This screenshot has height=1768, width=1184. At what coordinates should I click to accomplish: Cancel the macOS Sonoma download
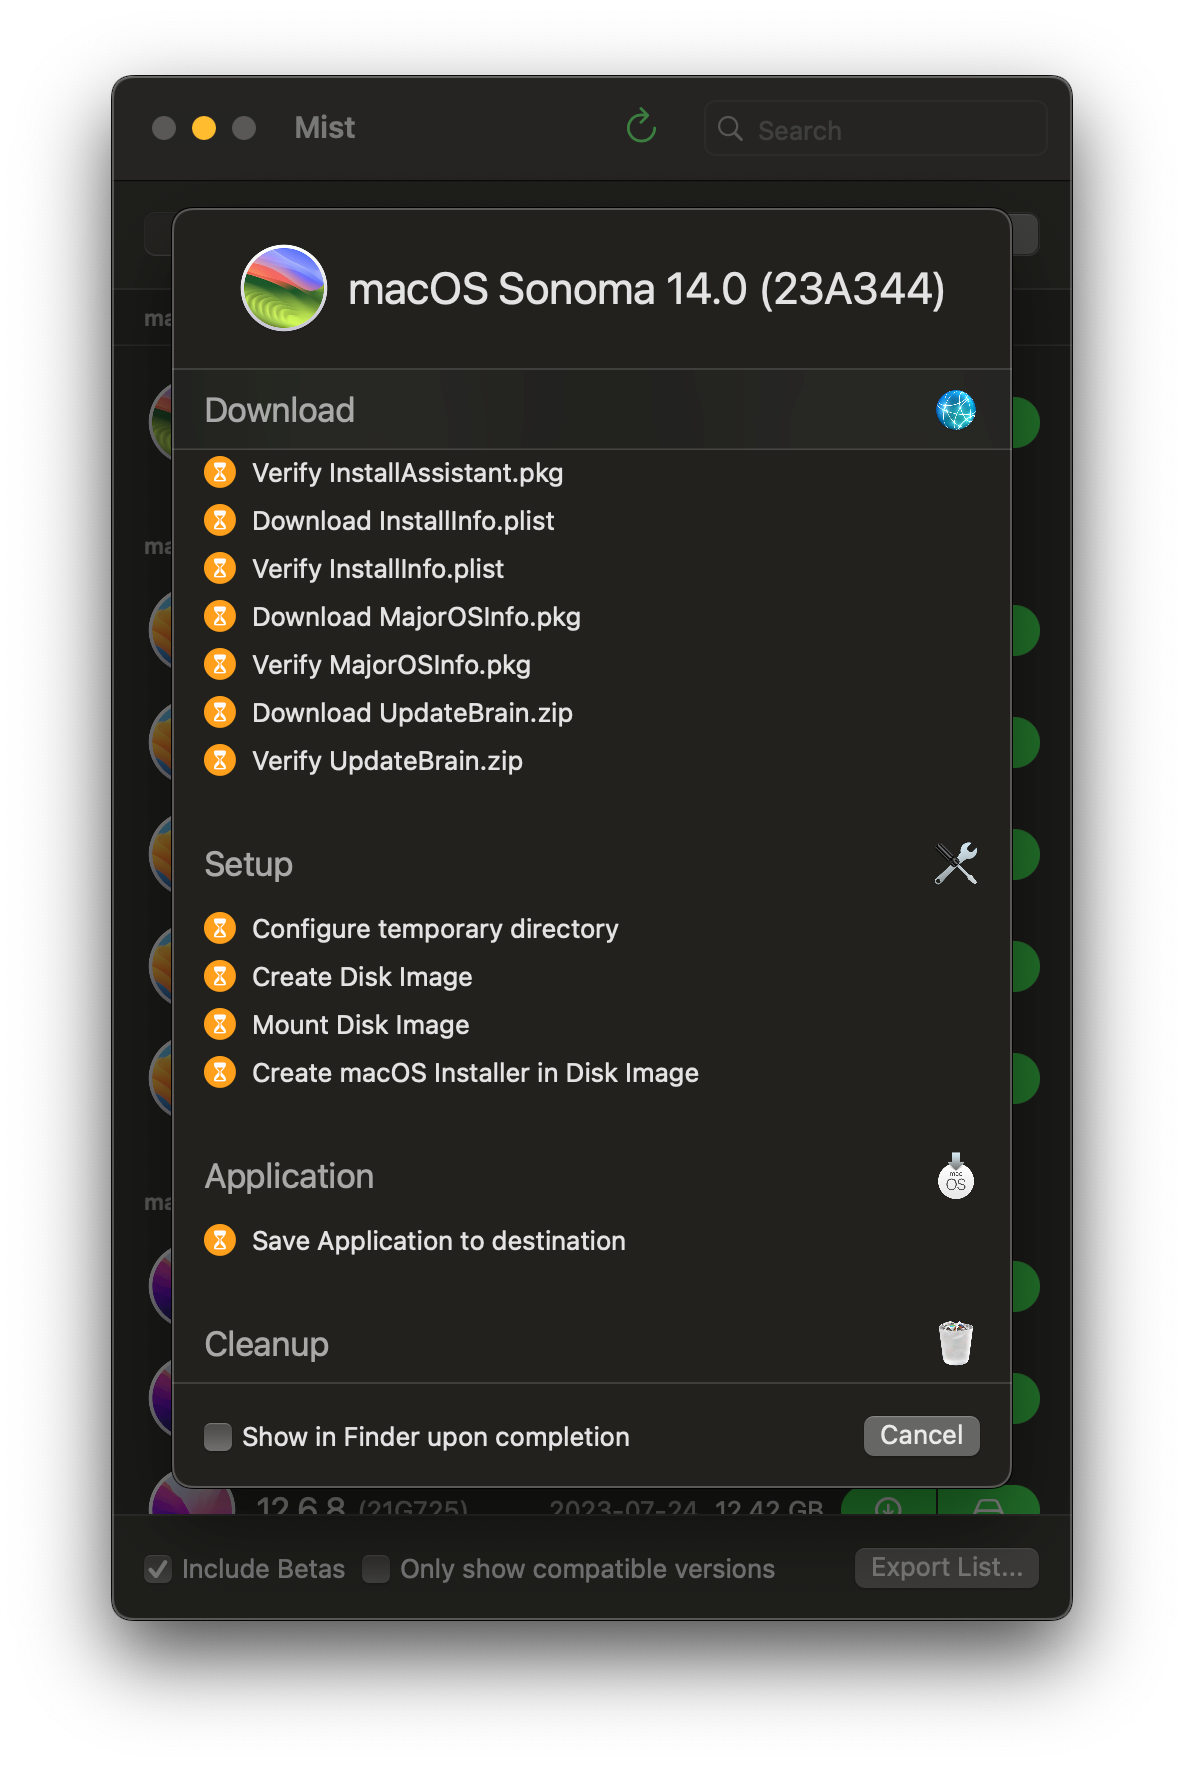[x=921, y=1436]
